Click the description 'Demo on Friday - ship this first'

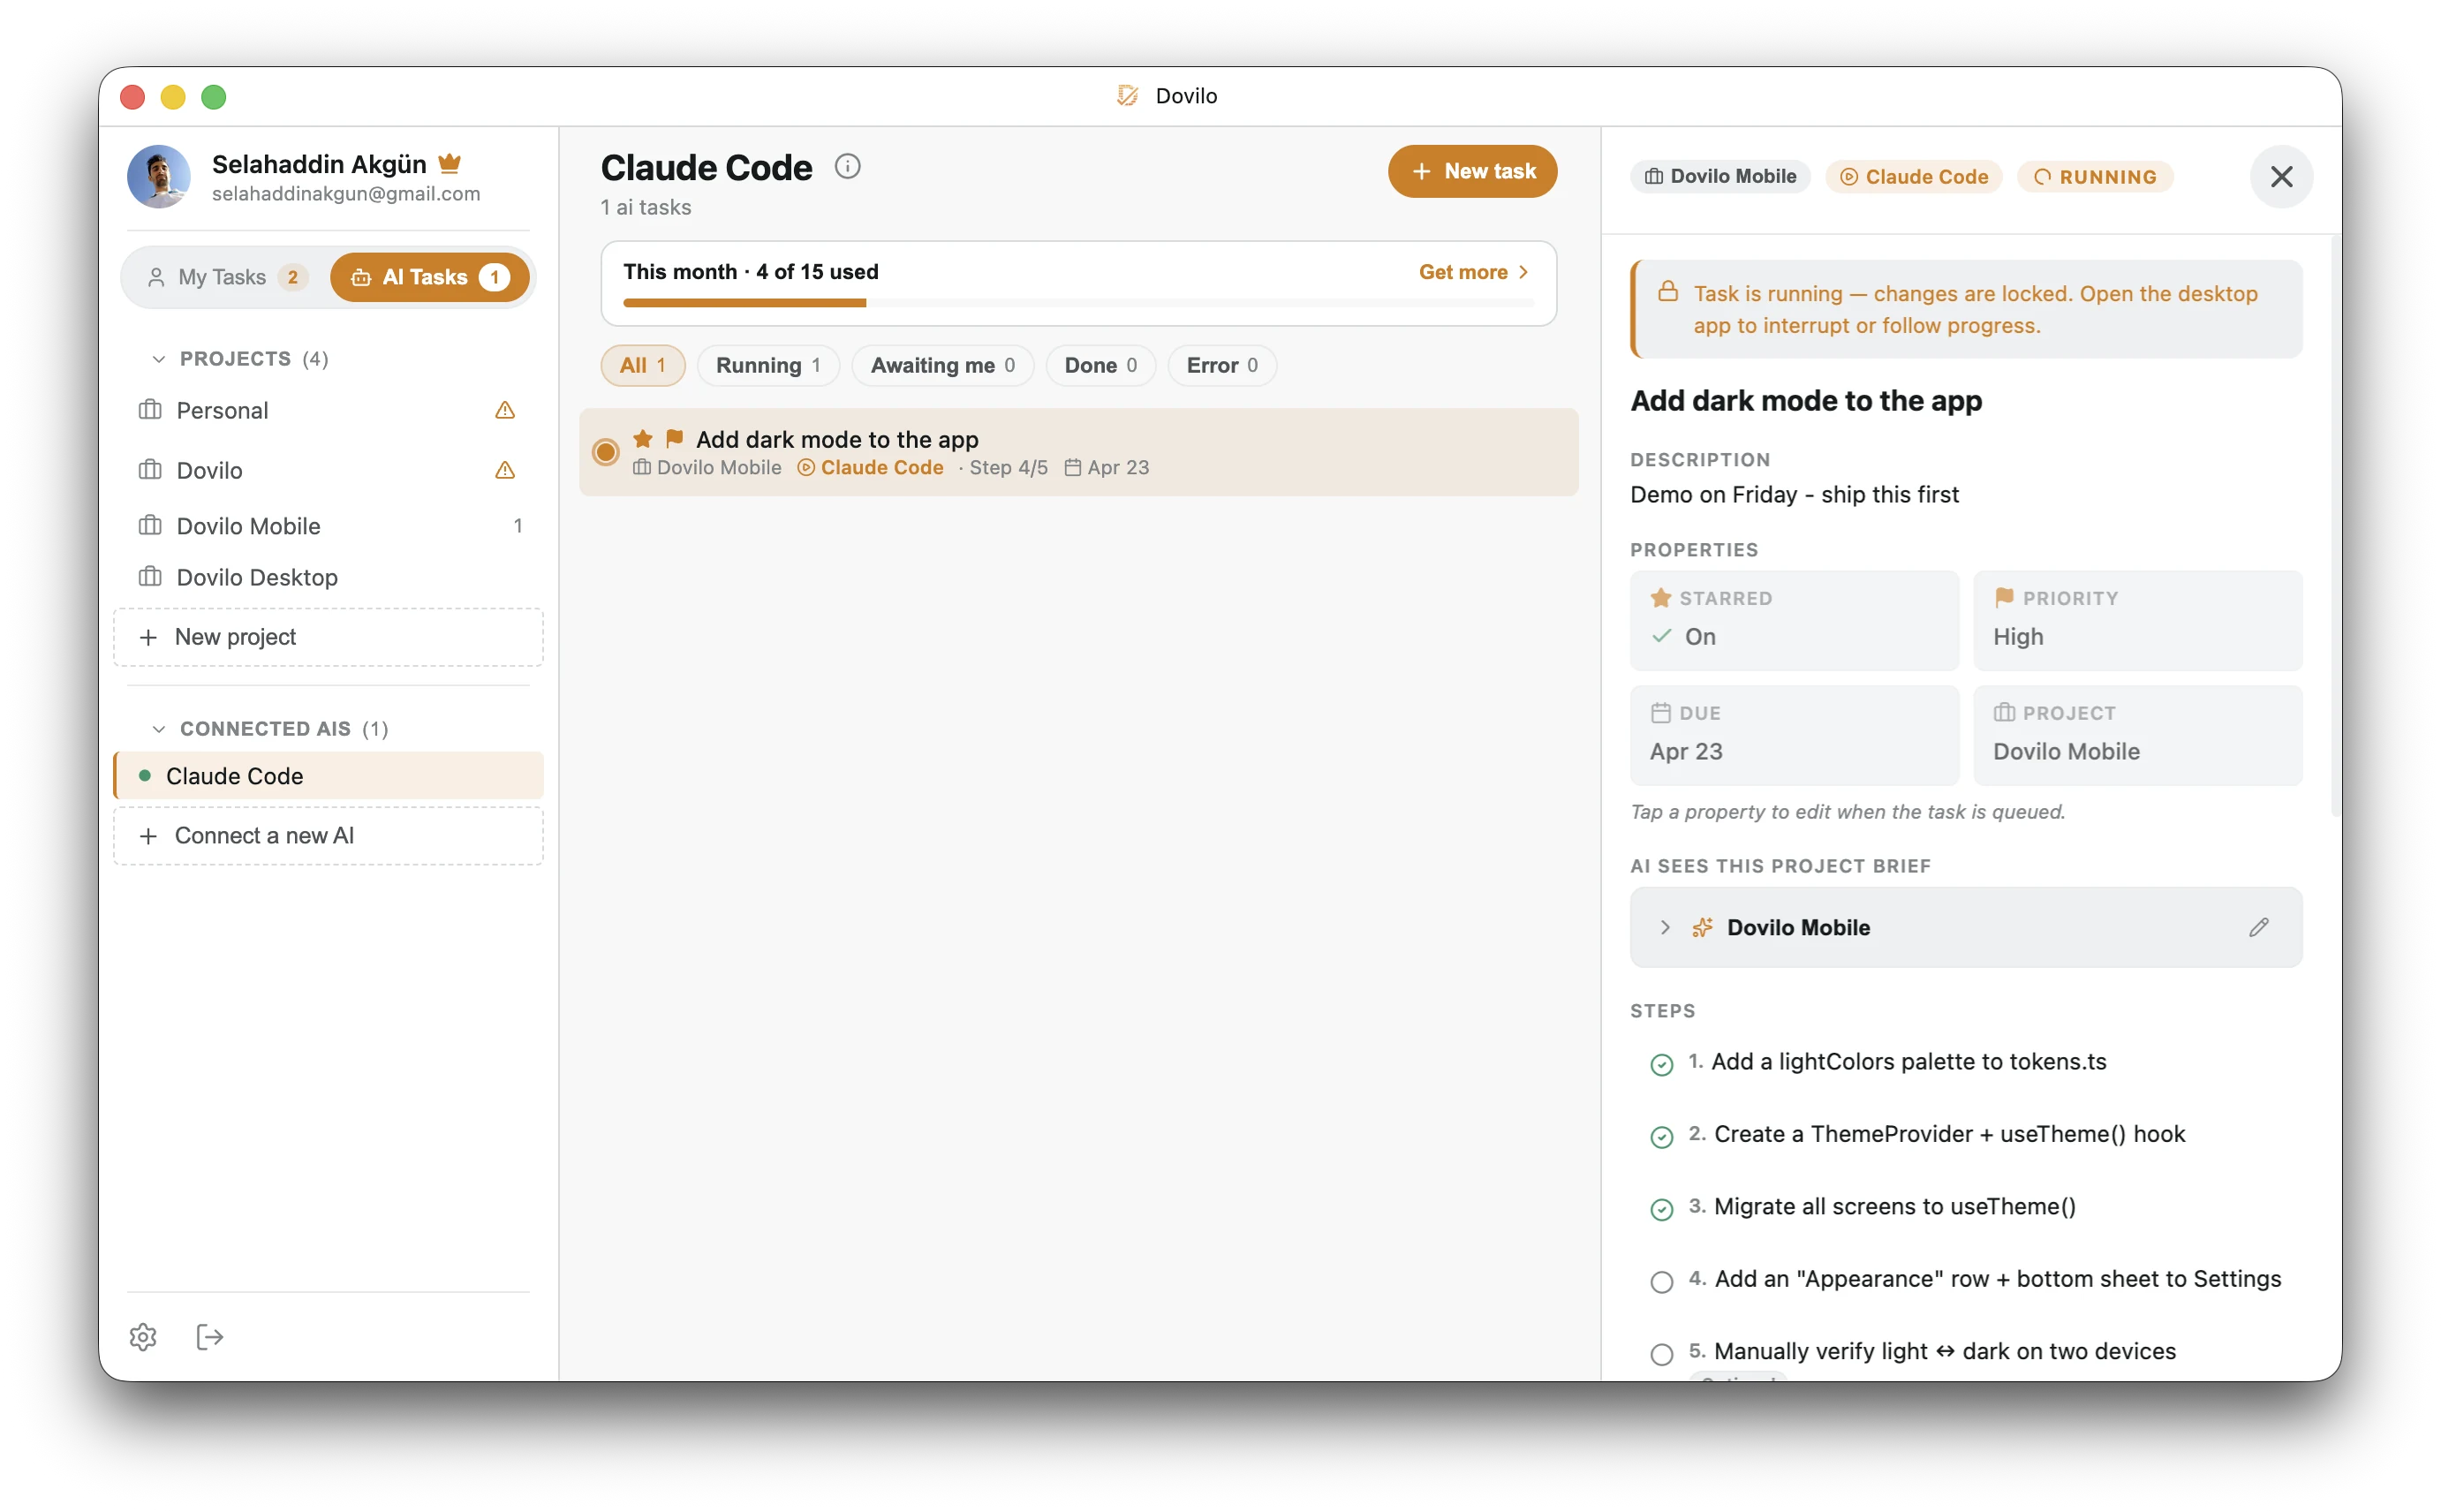click(x=1794, y=494)
